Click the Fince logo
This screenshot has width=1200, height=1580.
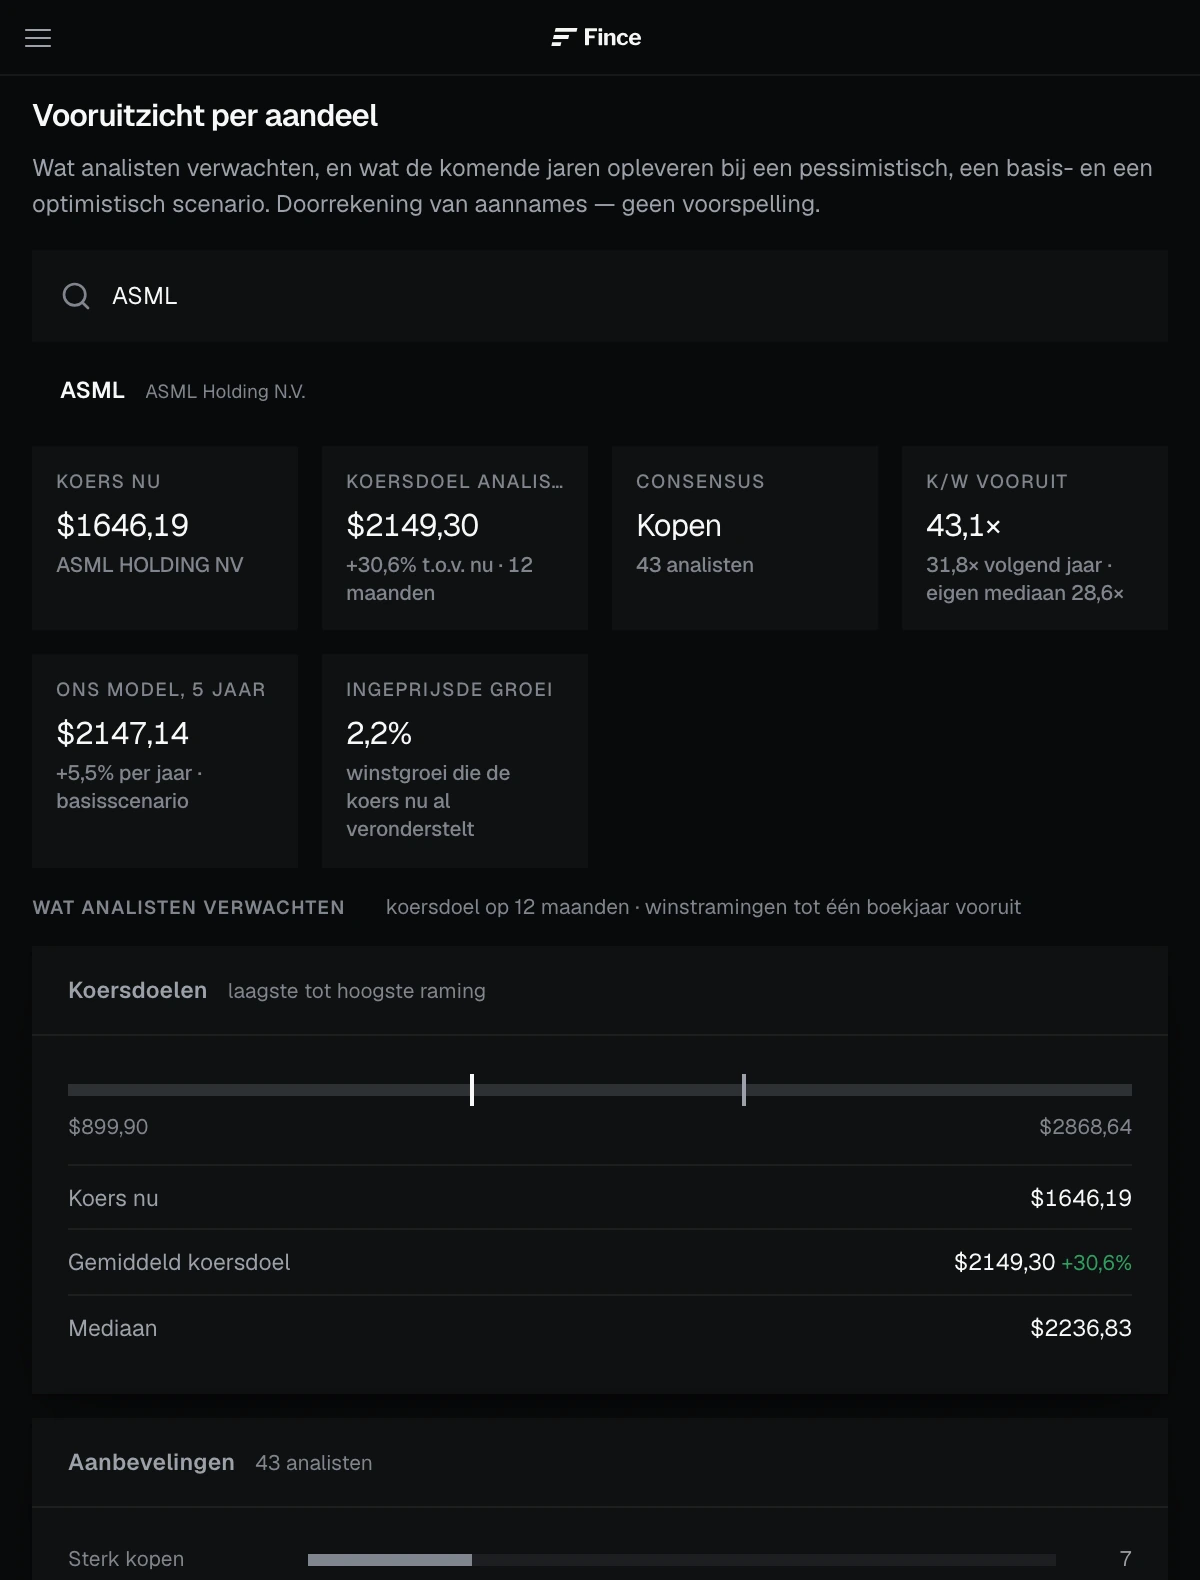coord(596,37)
